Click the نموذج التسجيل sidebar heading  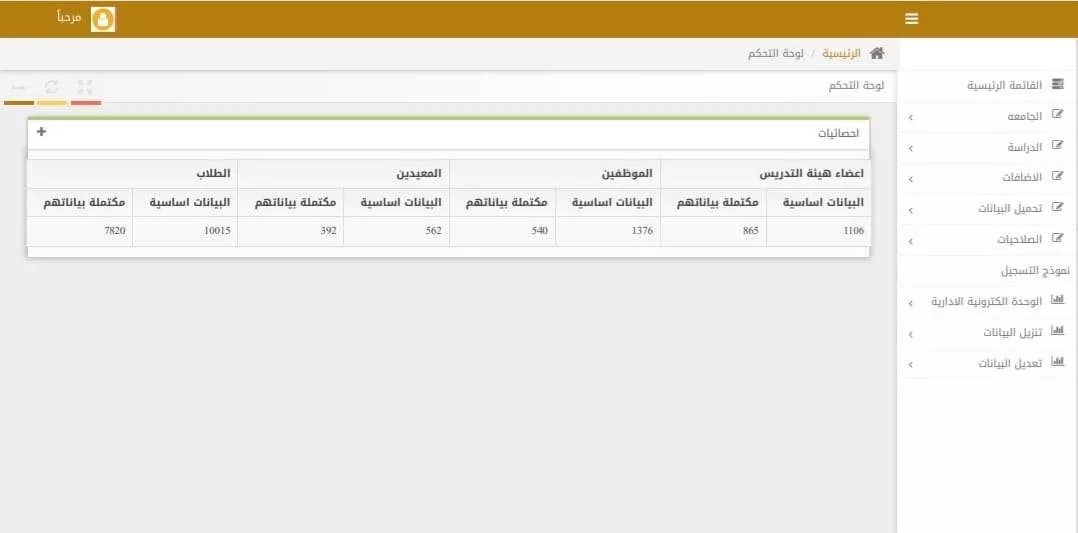[x=1035, y=271]
